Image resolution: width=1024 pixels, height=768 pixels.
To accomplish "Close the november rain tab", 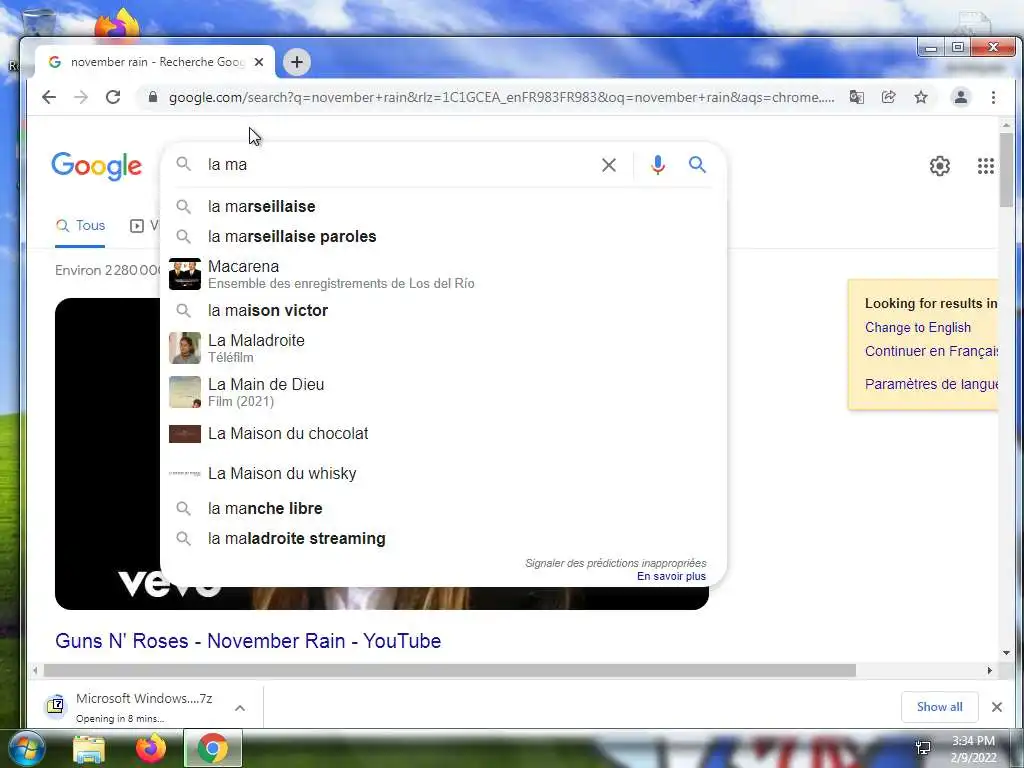I will pyautogui.click(x=259, y=62).
